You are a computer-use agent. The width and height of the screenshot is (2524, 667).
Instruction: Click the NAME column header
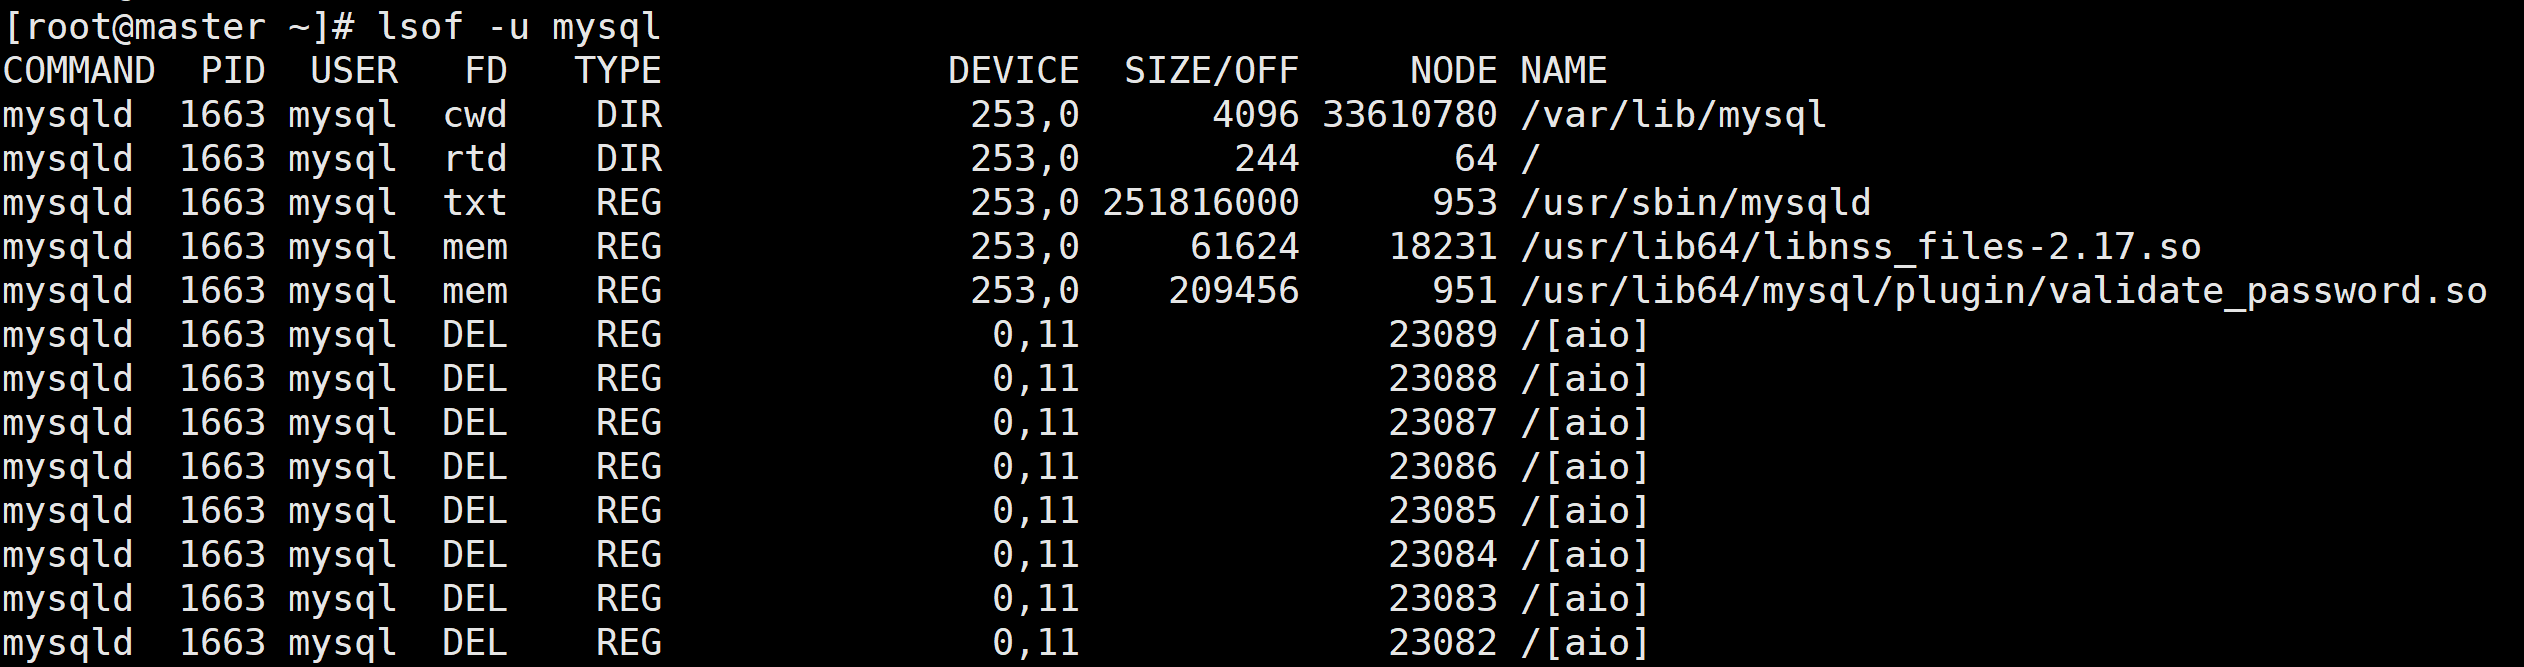[x=1564, y=71]
